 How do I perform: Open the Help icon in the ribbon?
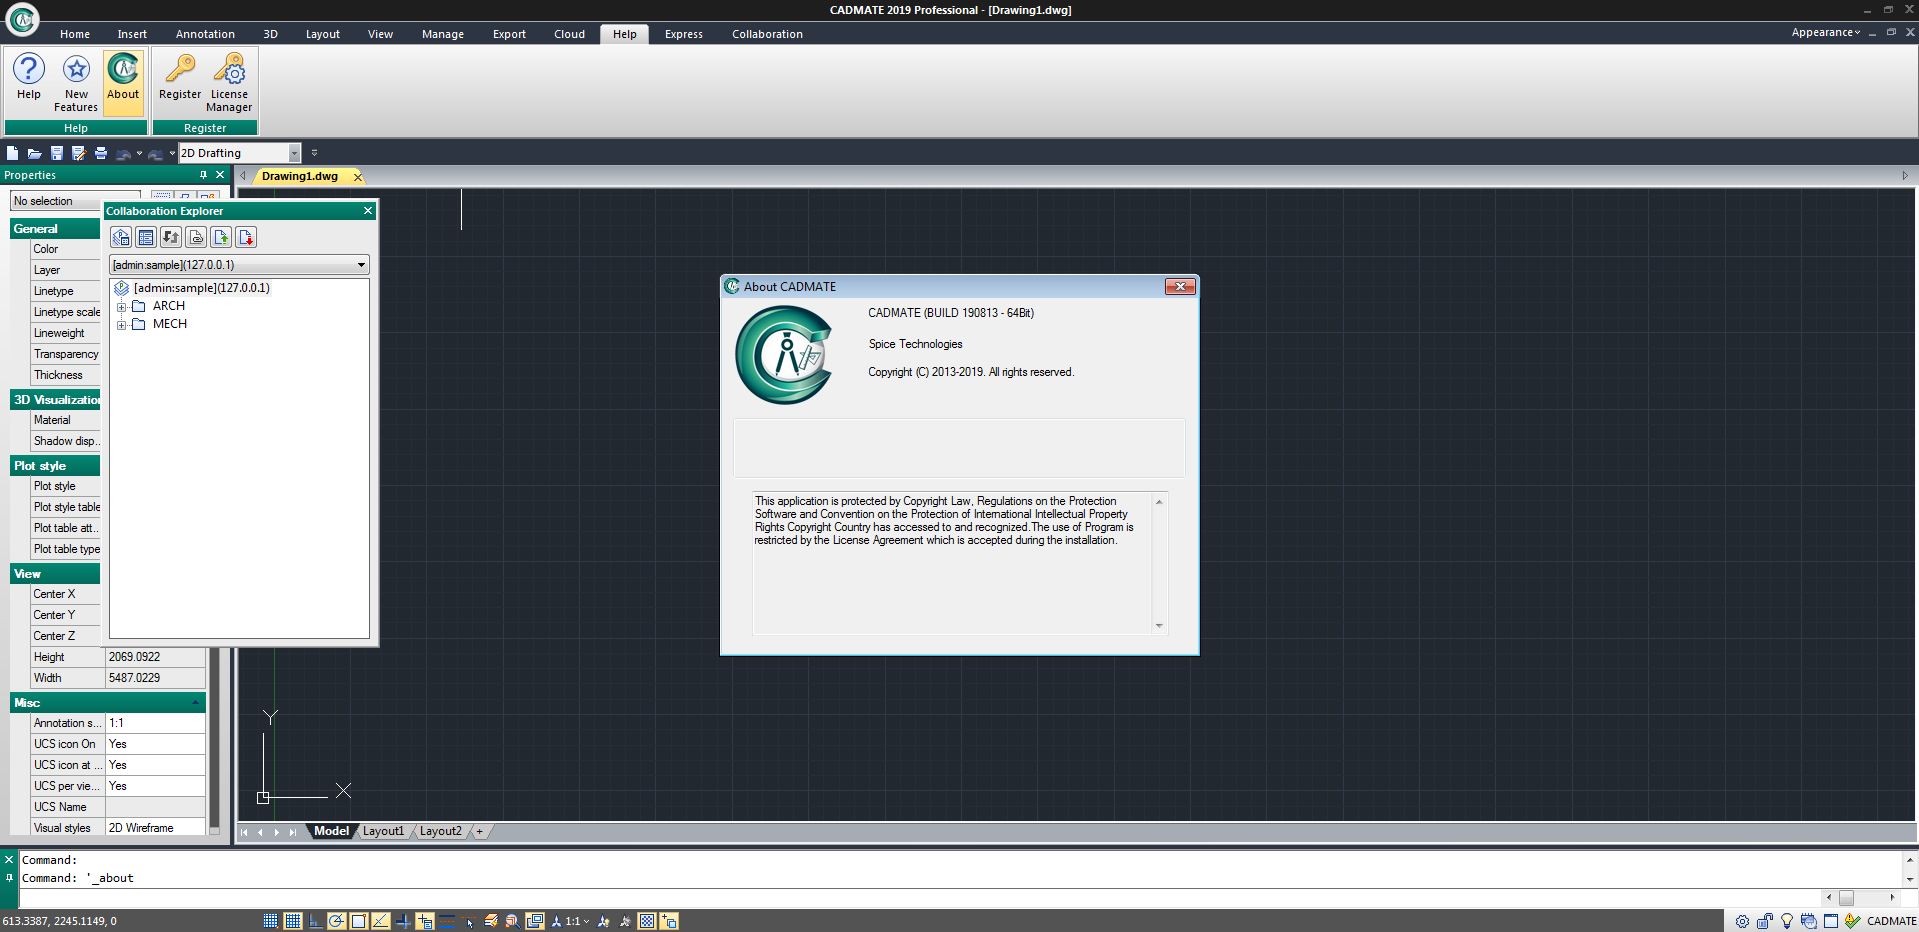[29, 78]
